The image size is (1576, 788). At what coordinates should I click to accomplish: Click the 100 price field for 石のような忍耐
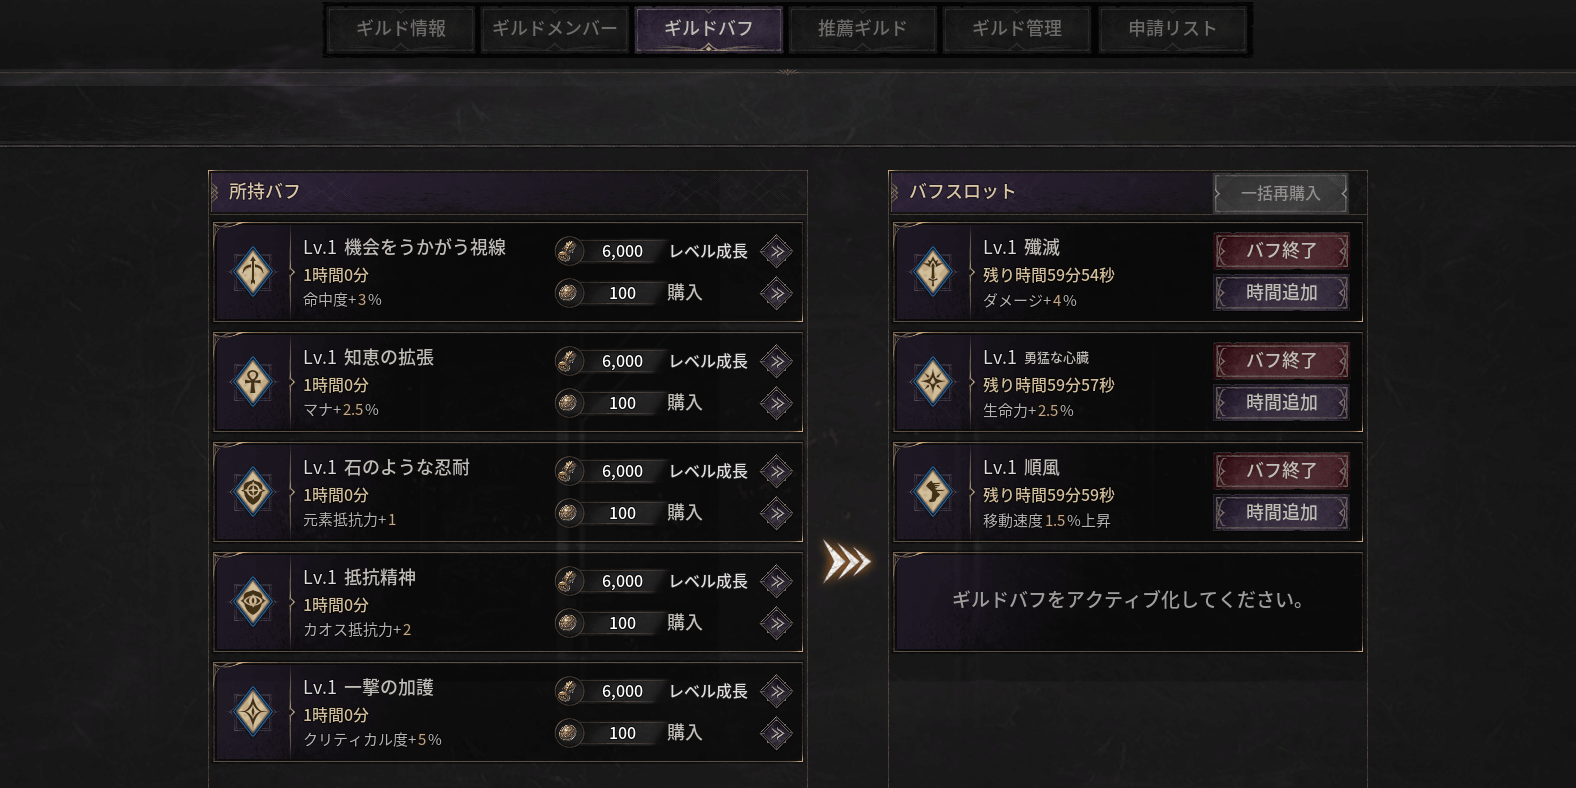[621, 512]
